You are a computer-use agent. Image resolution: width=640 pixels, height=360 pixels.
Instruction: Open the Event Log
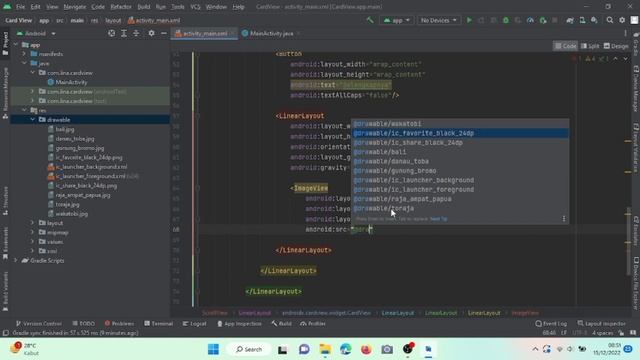click(x=551, y=324)
